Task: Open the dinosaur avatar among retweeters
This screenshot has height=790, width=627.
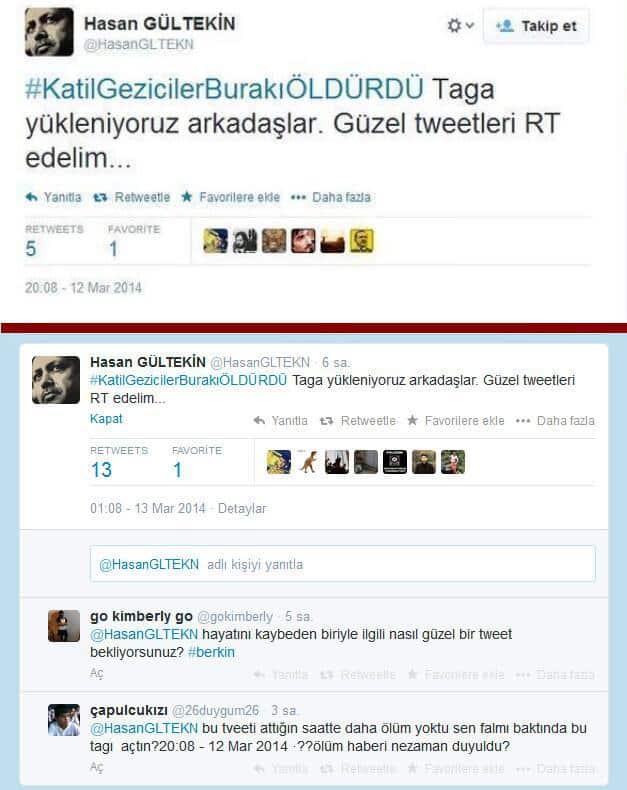Action: [308, 462]
